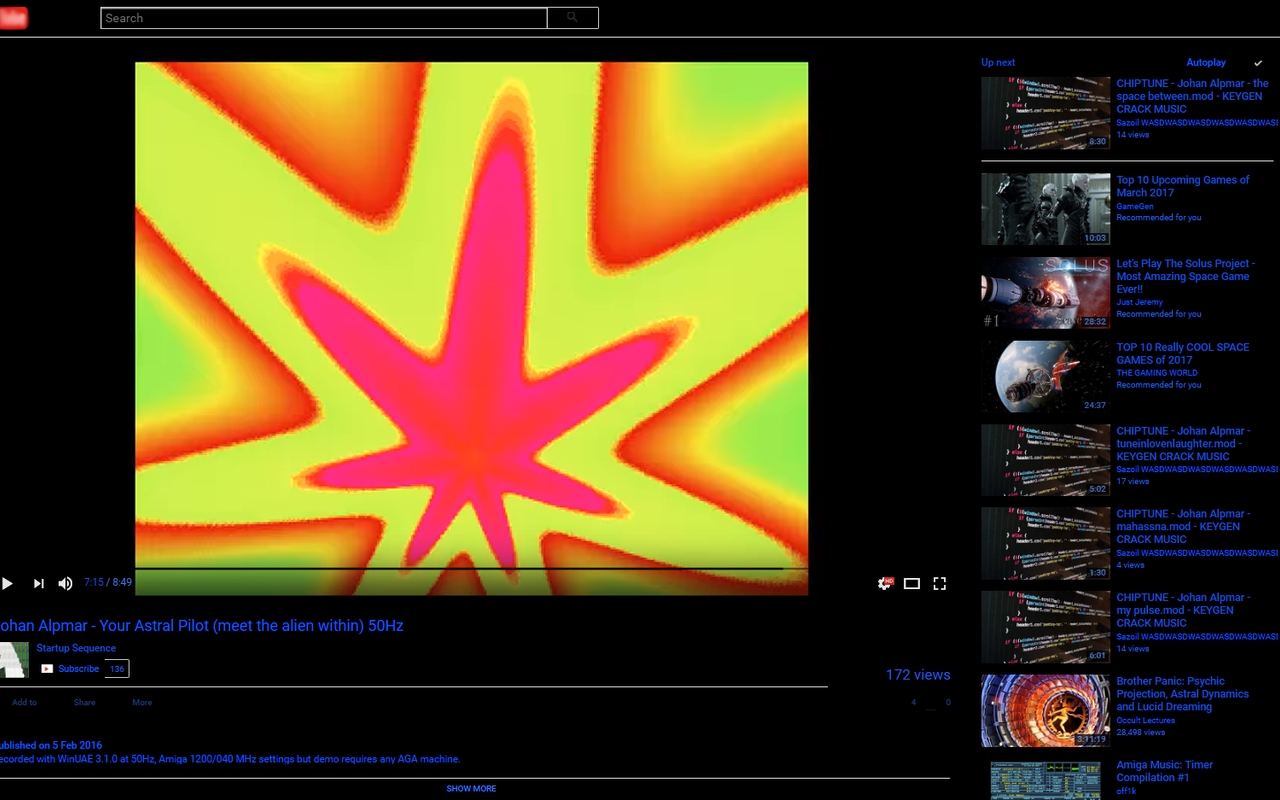This screenshot has height=800, width=1280.
Task: Open THE GAMING WORLD channel link
Action: (1158, 373)
